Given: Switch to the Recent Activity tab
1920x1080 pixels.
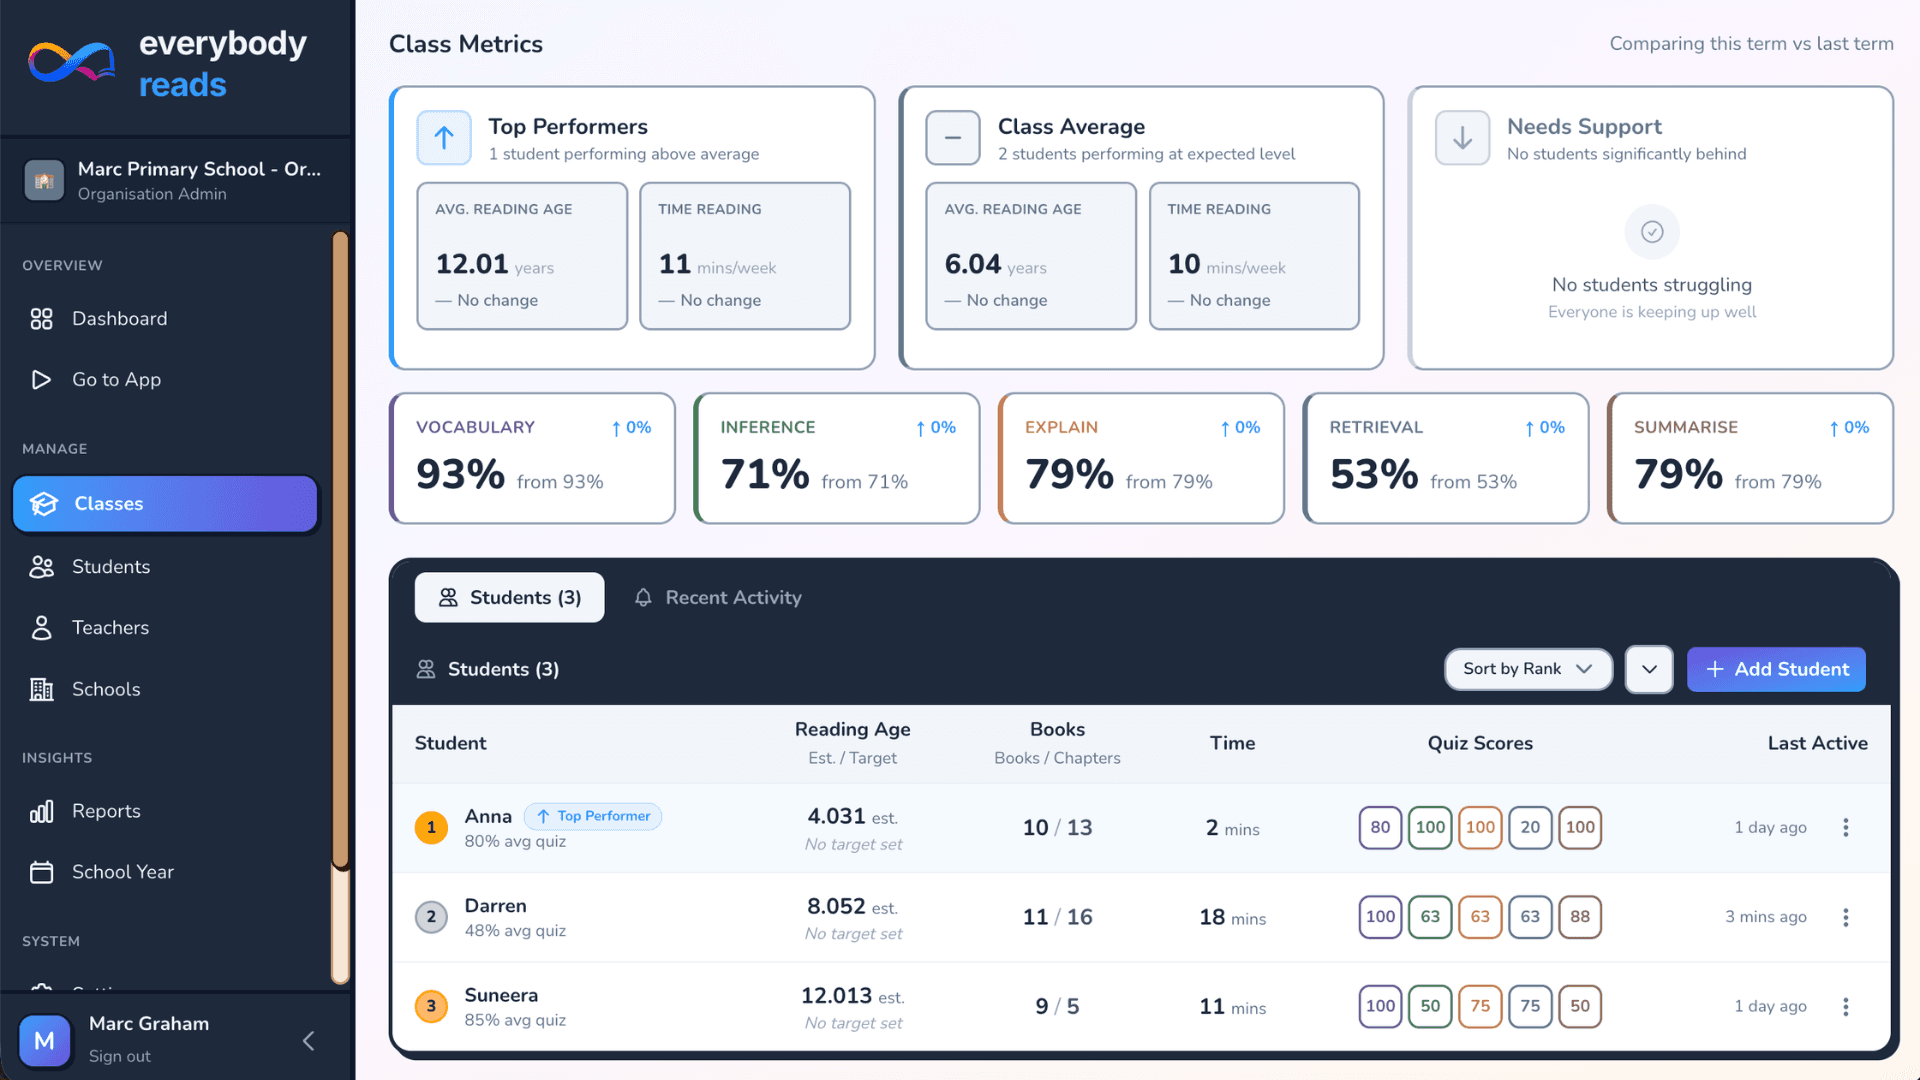Looking at the screenshot, I should (x=717, y=597).
